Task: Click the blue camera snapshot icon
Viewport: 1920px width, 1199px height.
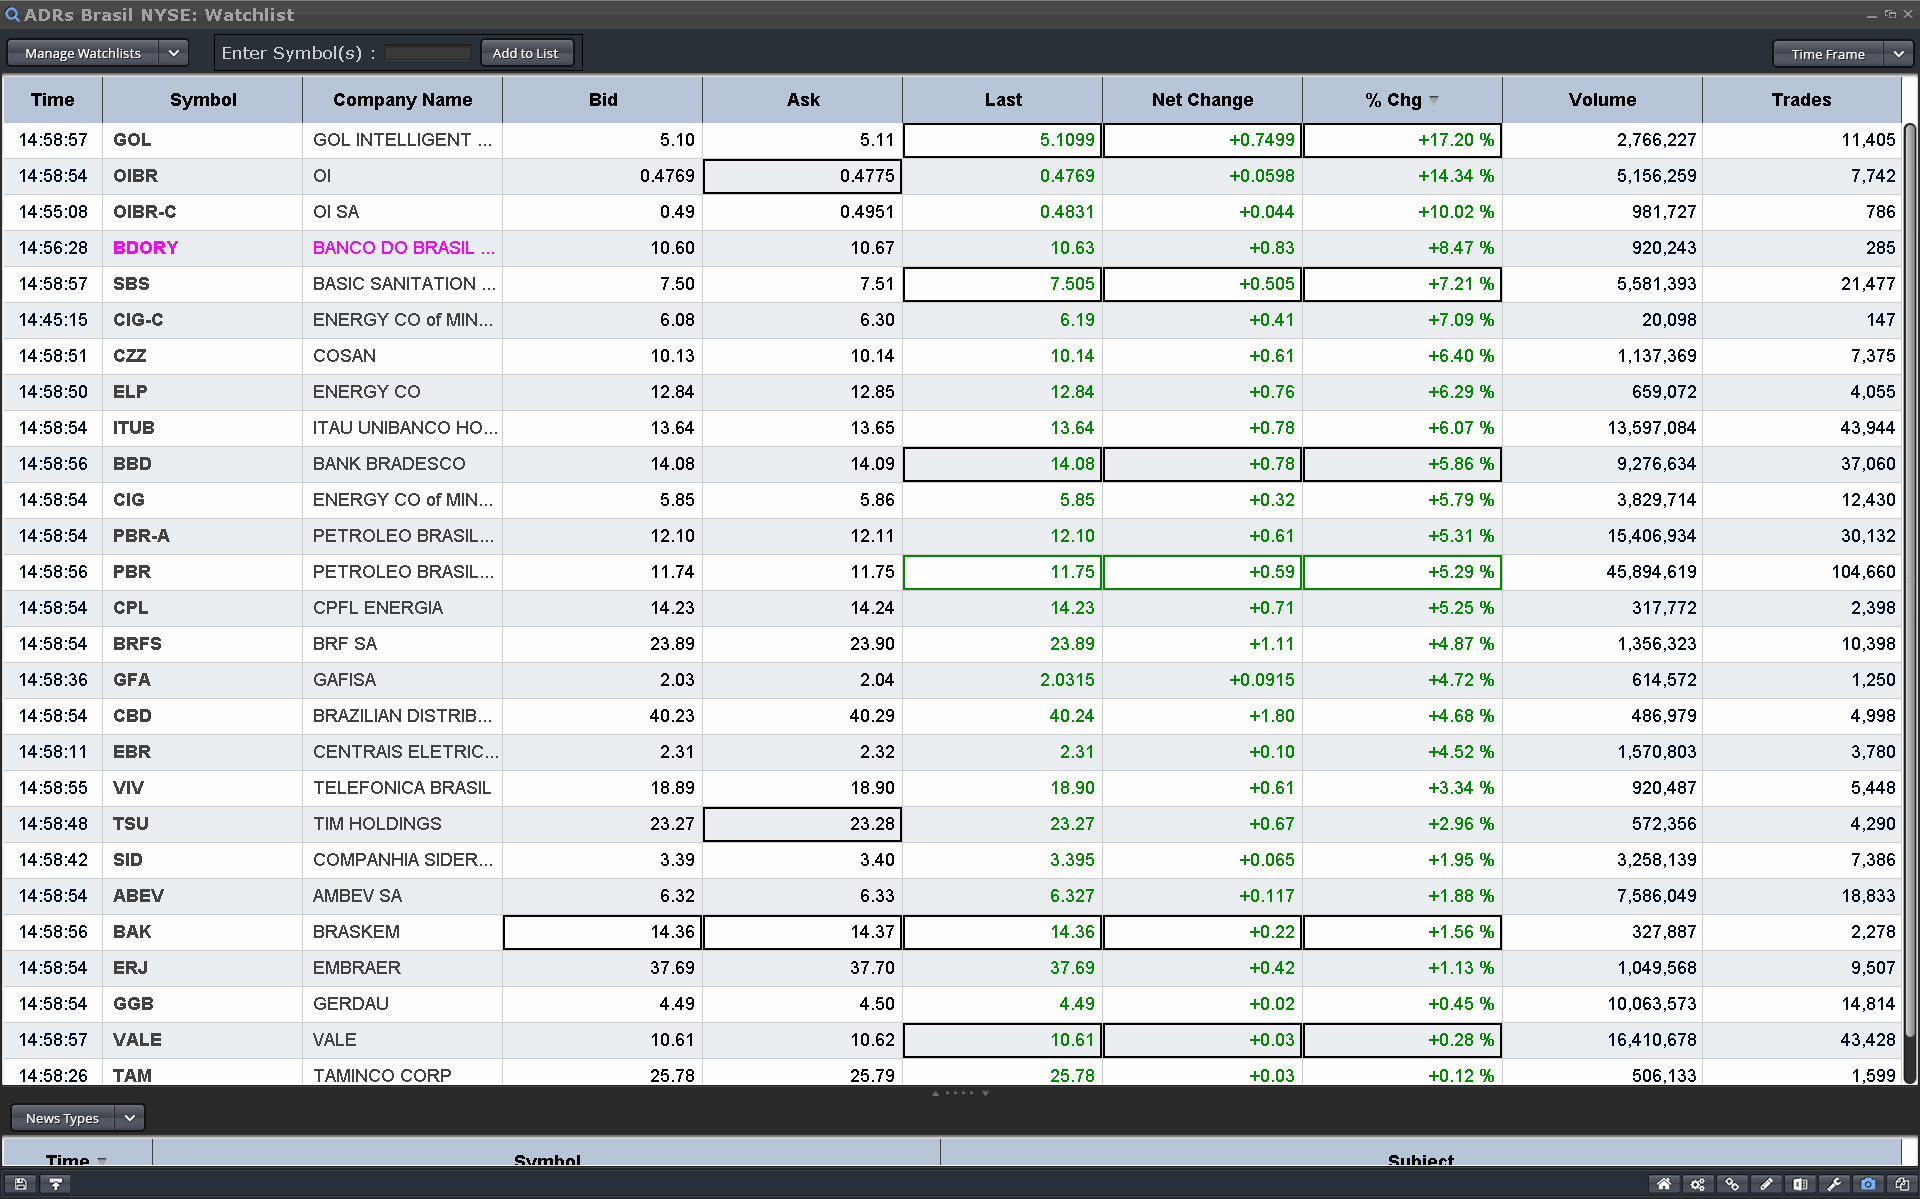Action: point(1868,1184)
